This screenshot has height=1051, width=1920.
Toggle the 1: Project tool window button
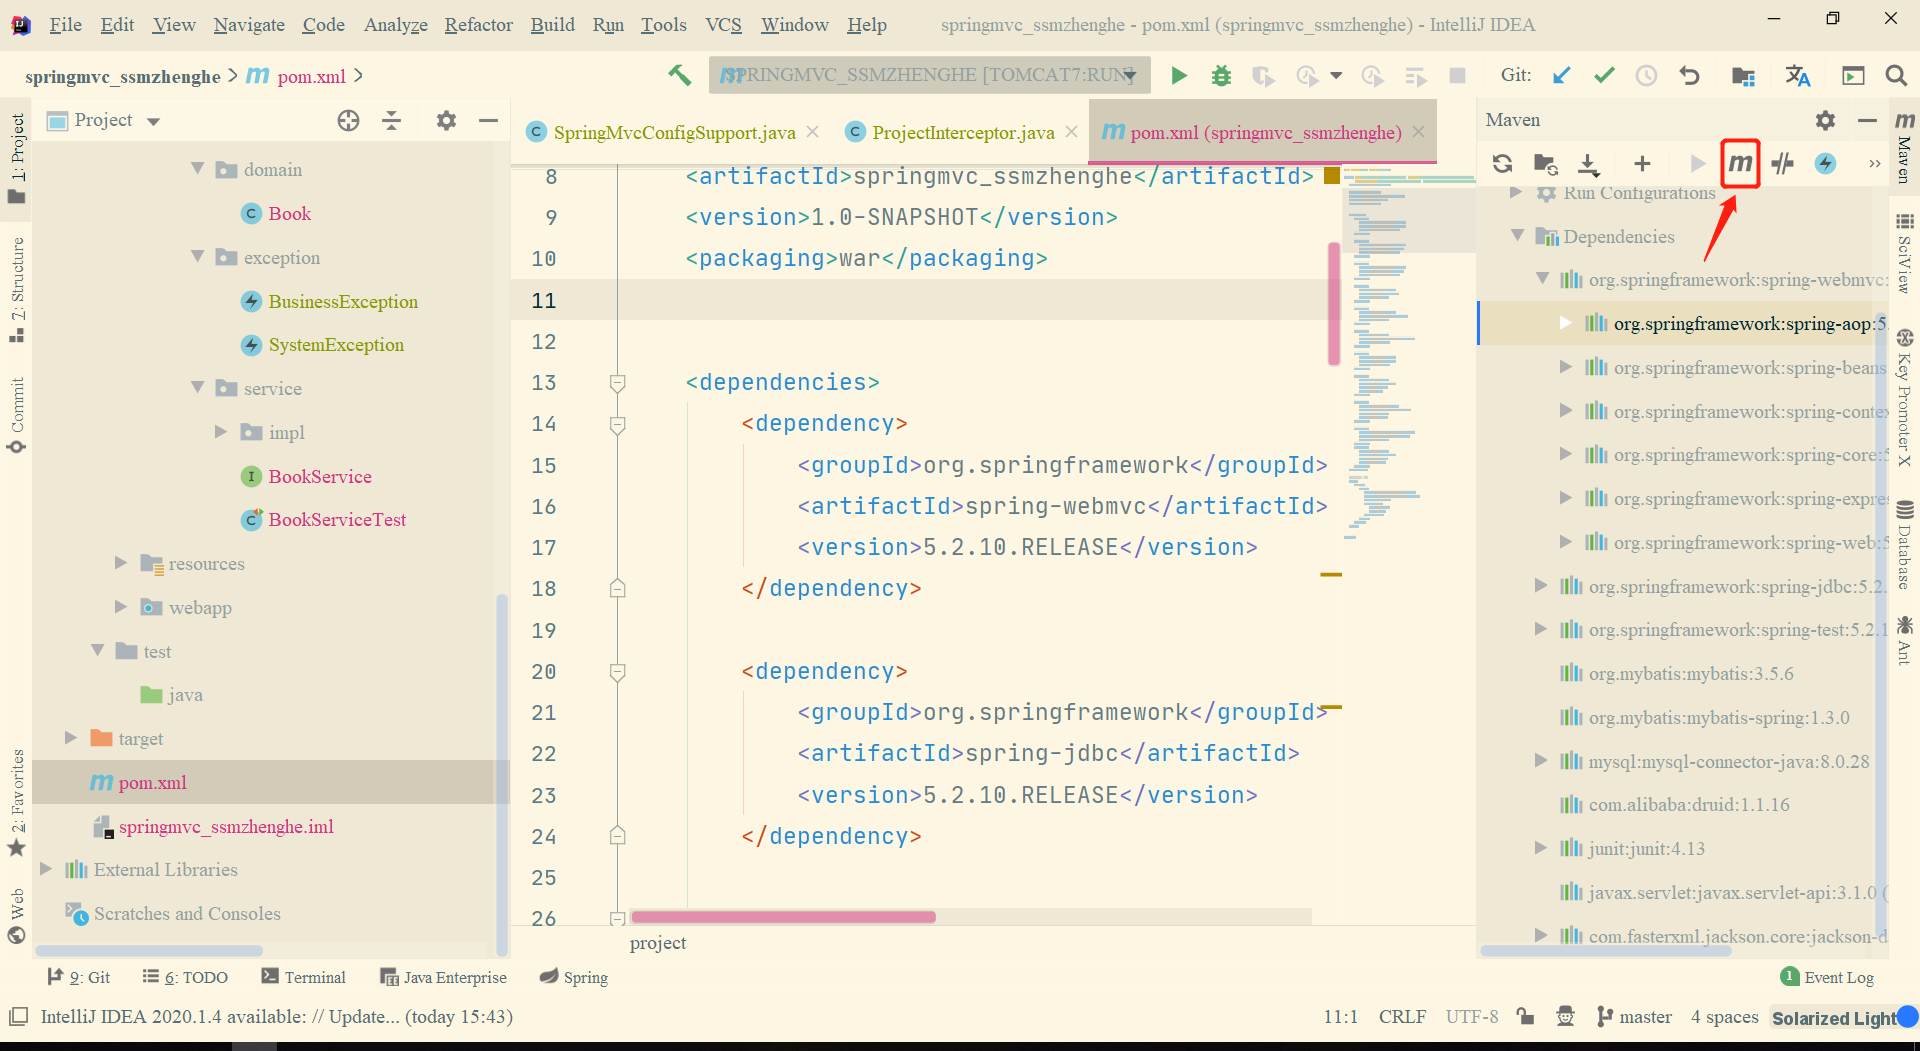[17, 157]
